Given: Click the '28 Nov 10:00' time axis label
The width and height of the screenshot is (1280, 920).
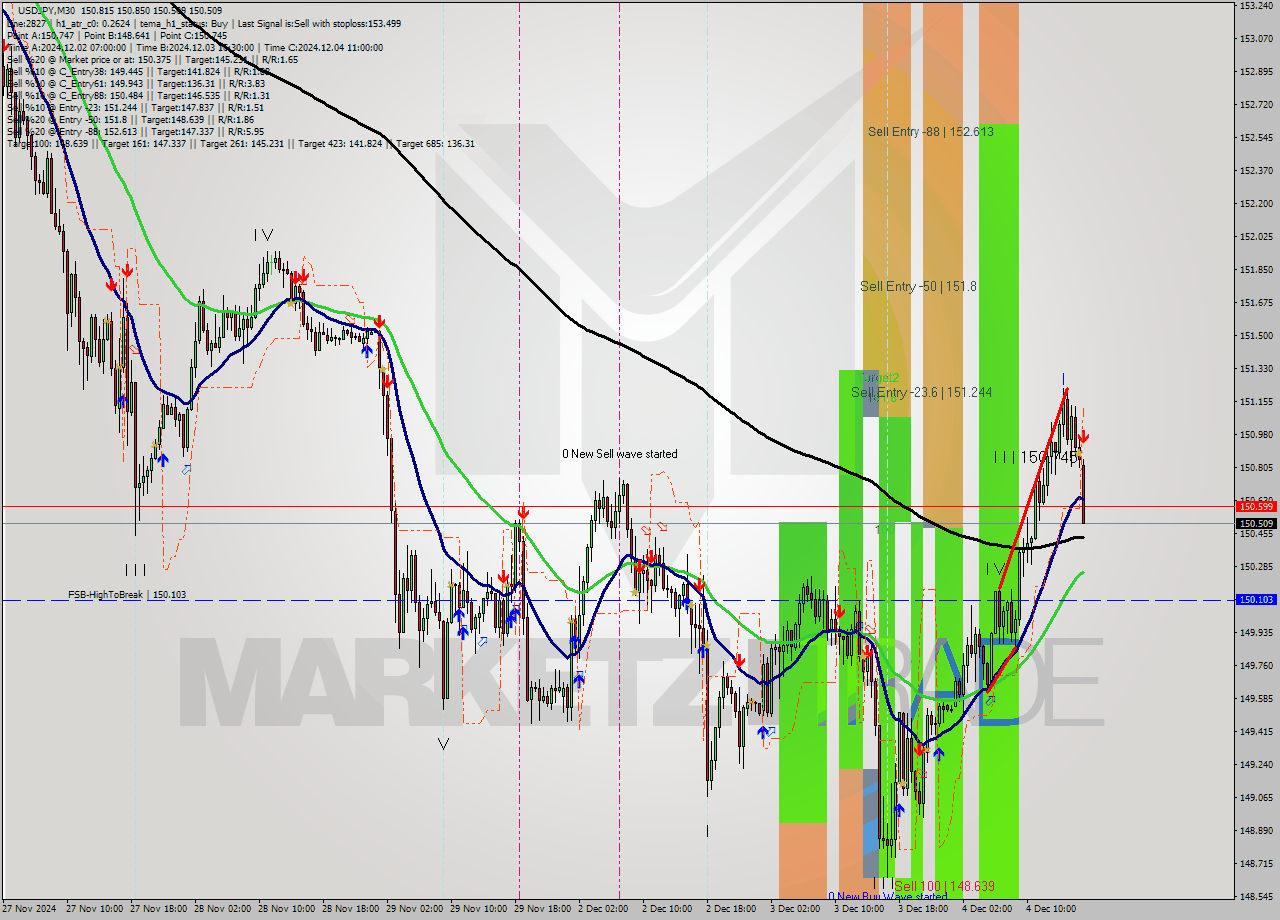Looking at the screenshot, I should [x=286, y=909].
